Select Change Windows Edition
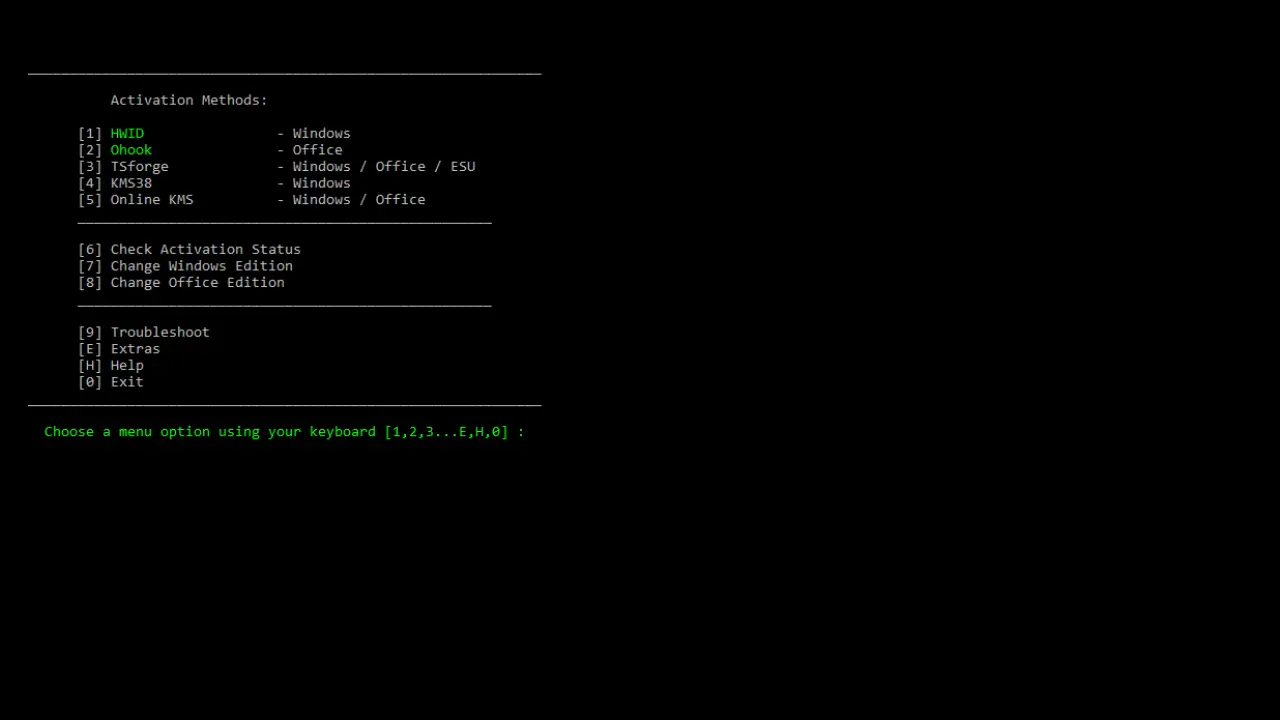This screenshot has width=1280, height=720. tap(201, 266)
